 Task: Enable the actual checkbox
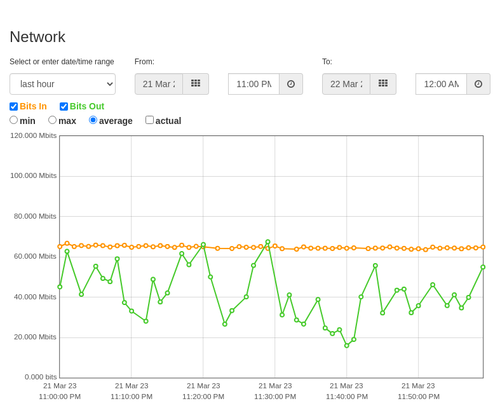coord(150,120)
